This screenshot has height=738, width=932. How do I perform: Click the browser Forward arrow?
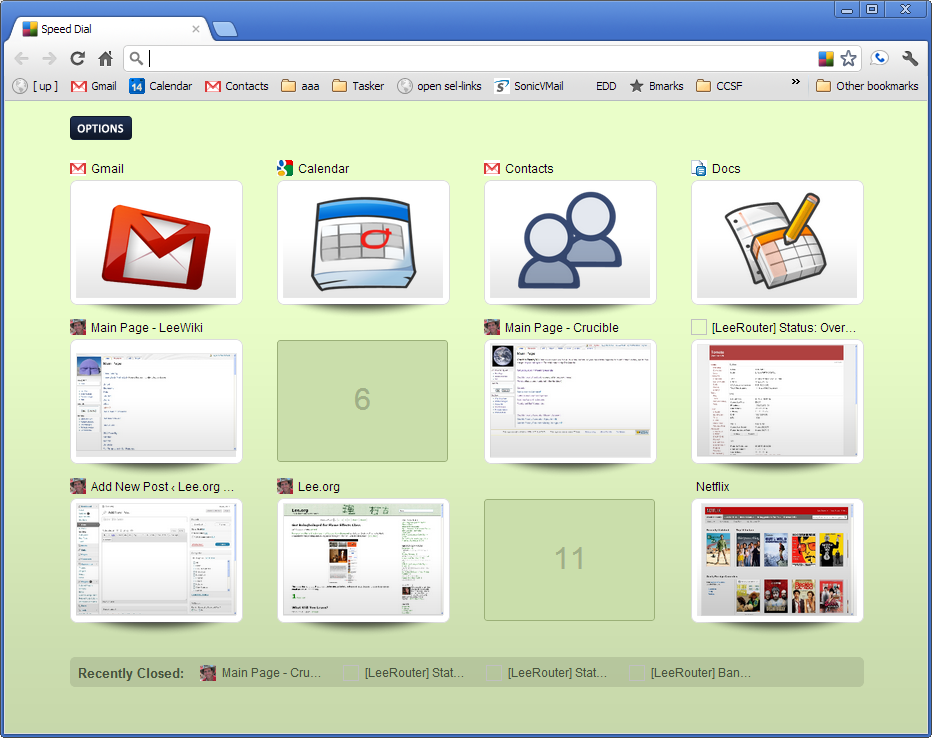pyautogui.click(x=49, y=58)
